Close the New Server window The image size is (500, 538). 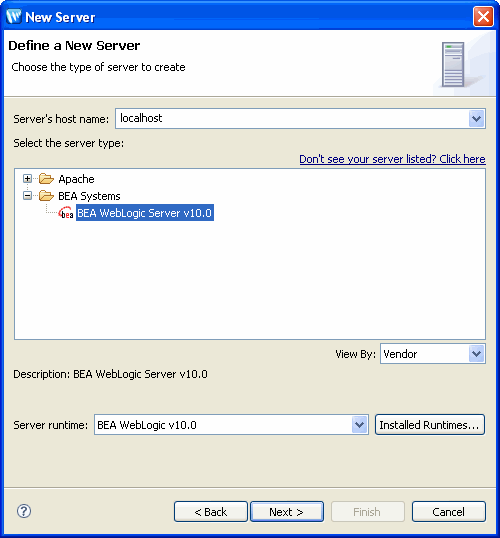tap(483, 16)
